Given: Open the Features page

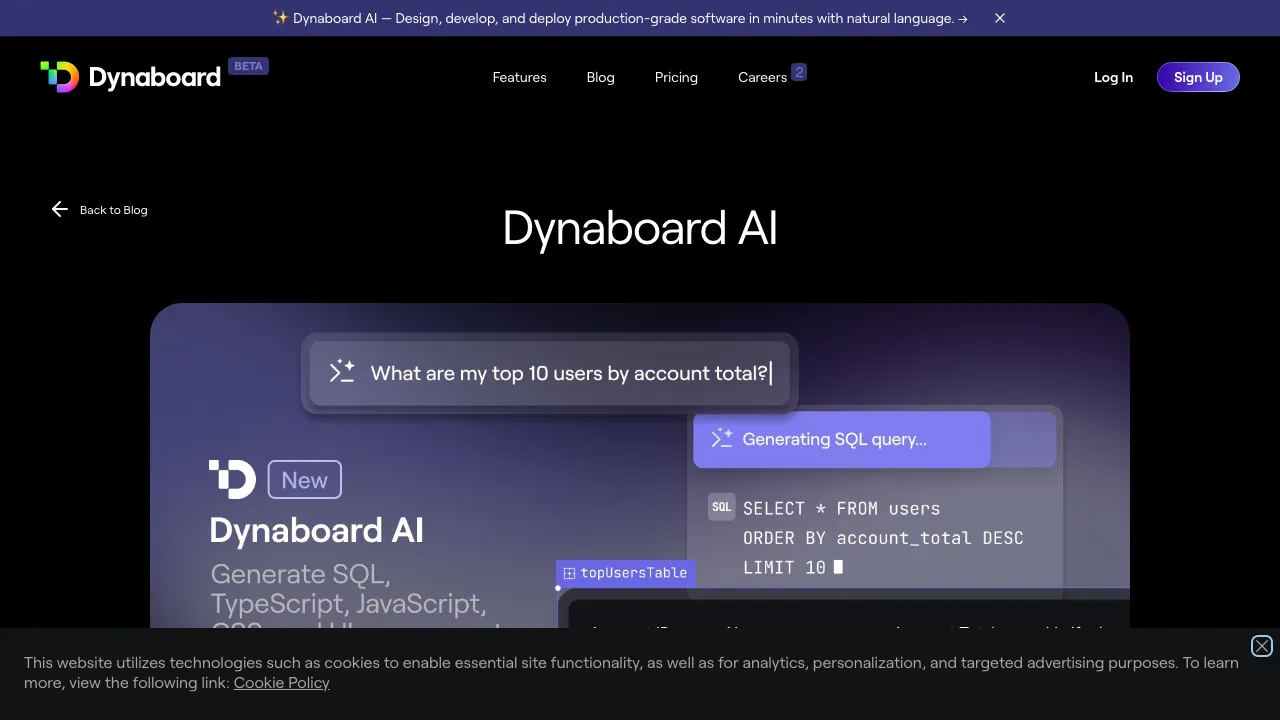Looking at the screenshot, I should click(519, 77).
